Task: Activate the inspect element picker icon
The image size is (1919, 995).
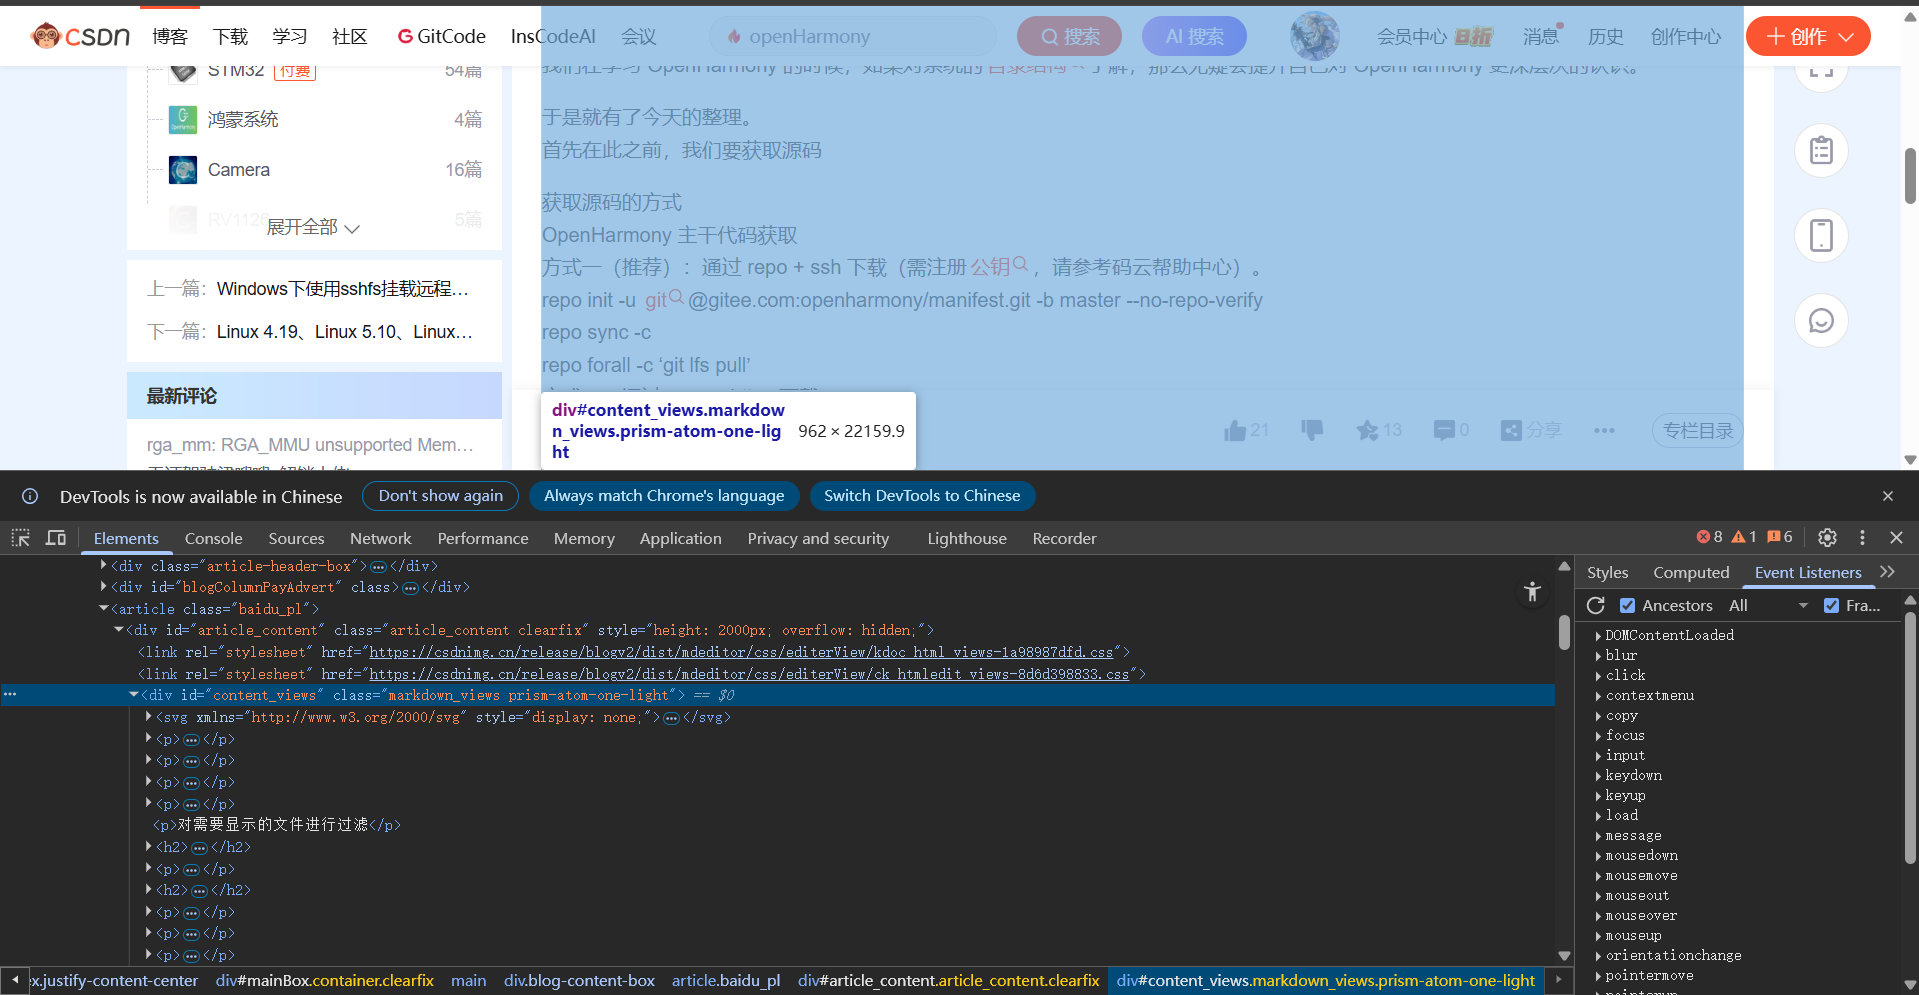Action: pyautogui.click(x=20, y=538)
